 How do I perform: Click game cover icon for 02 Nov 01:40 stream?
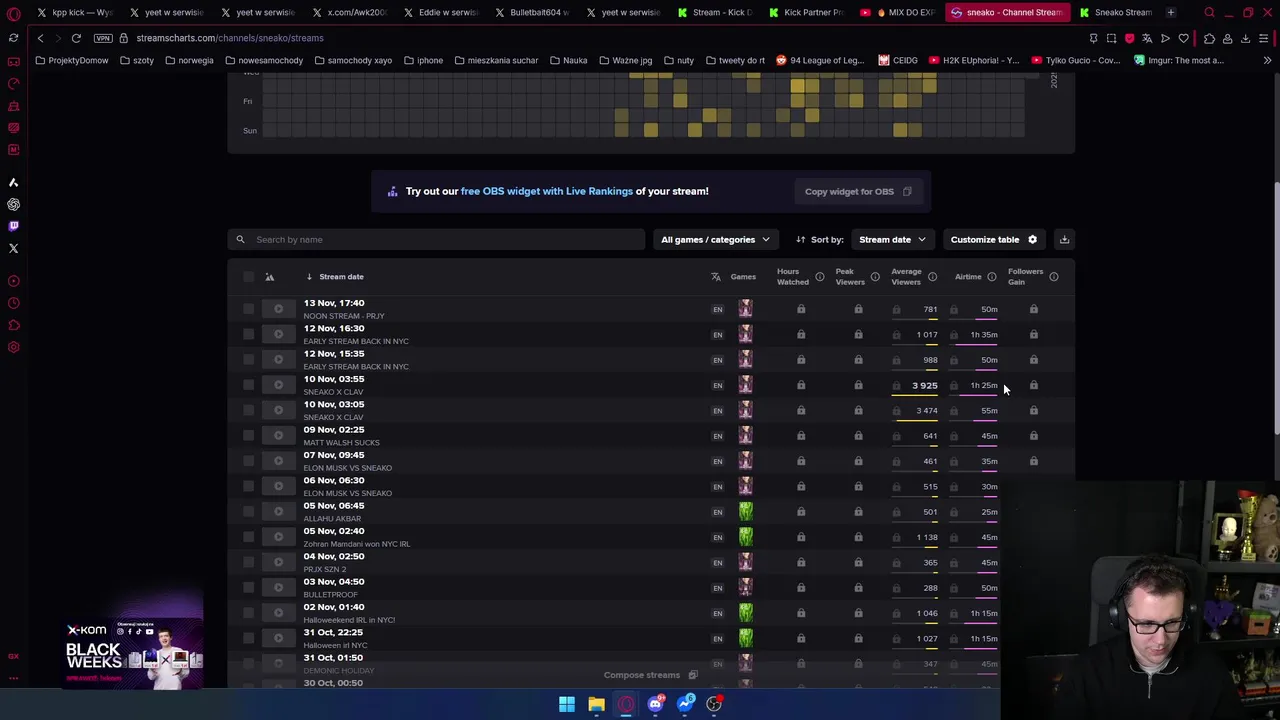click(745, 613)
